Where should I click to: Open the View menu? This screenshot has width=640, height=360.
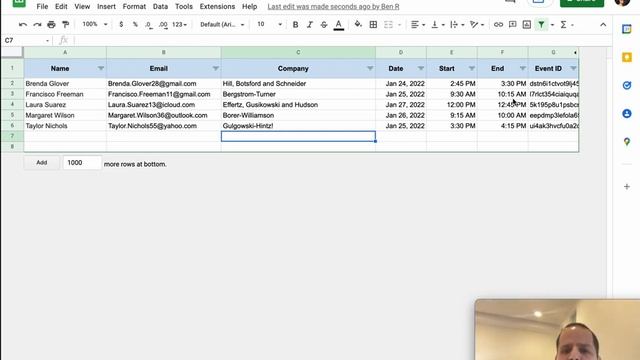point(82,7)
